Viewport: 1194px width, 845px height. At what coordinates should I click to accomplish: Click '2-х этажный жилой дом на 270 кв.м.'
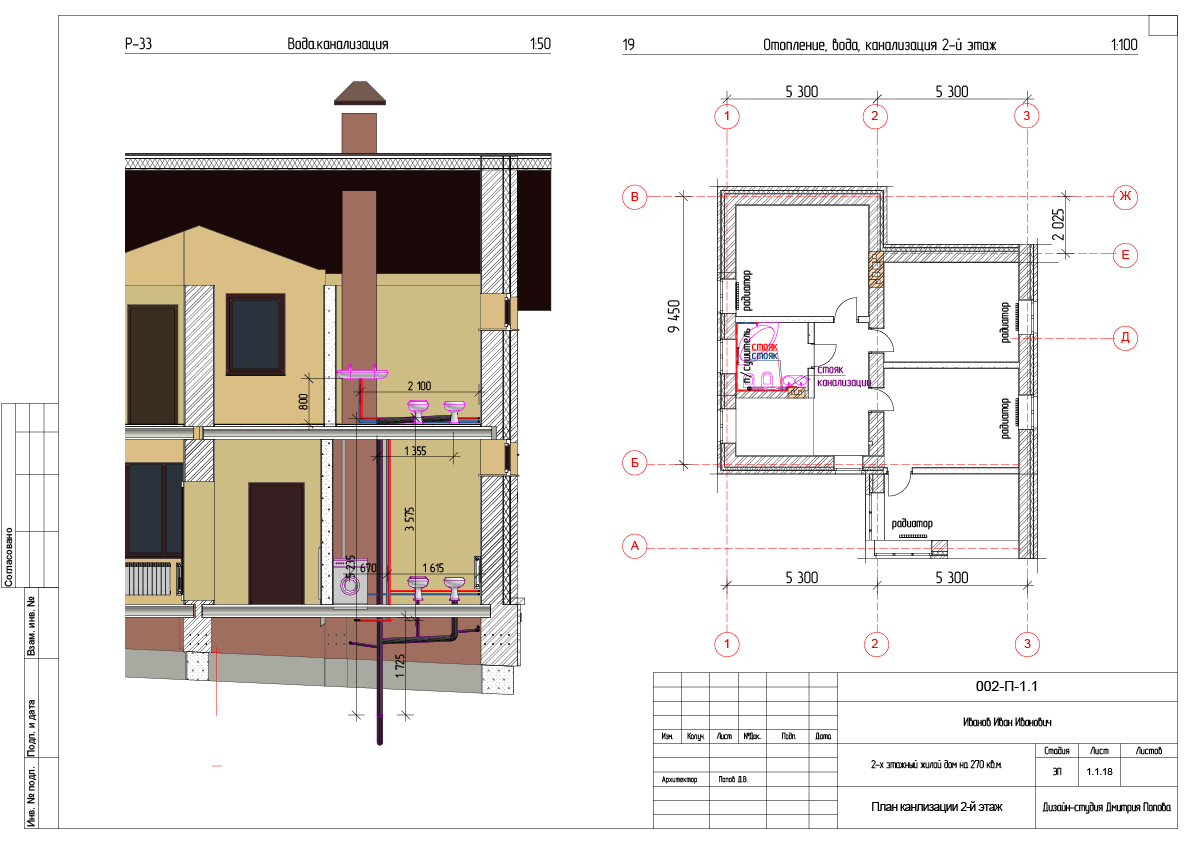[936, 764]
